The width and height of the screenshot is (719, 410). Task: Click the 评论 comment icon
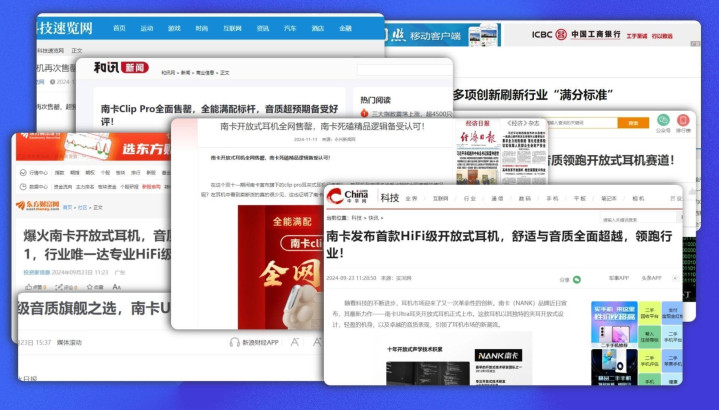click(59, 287)
